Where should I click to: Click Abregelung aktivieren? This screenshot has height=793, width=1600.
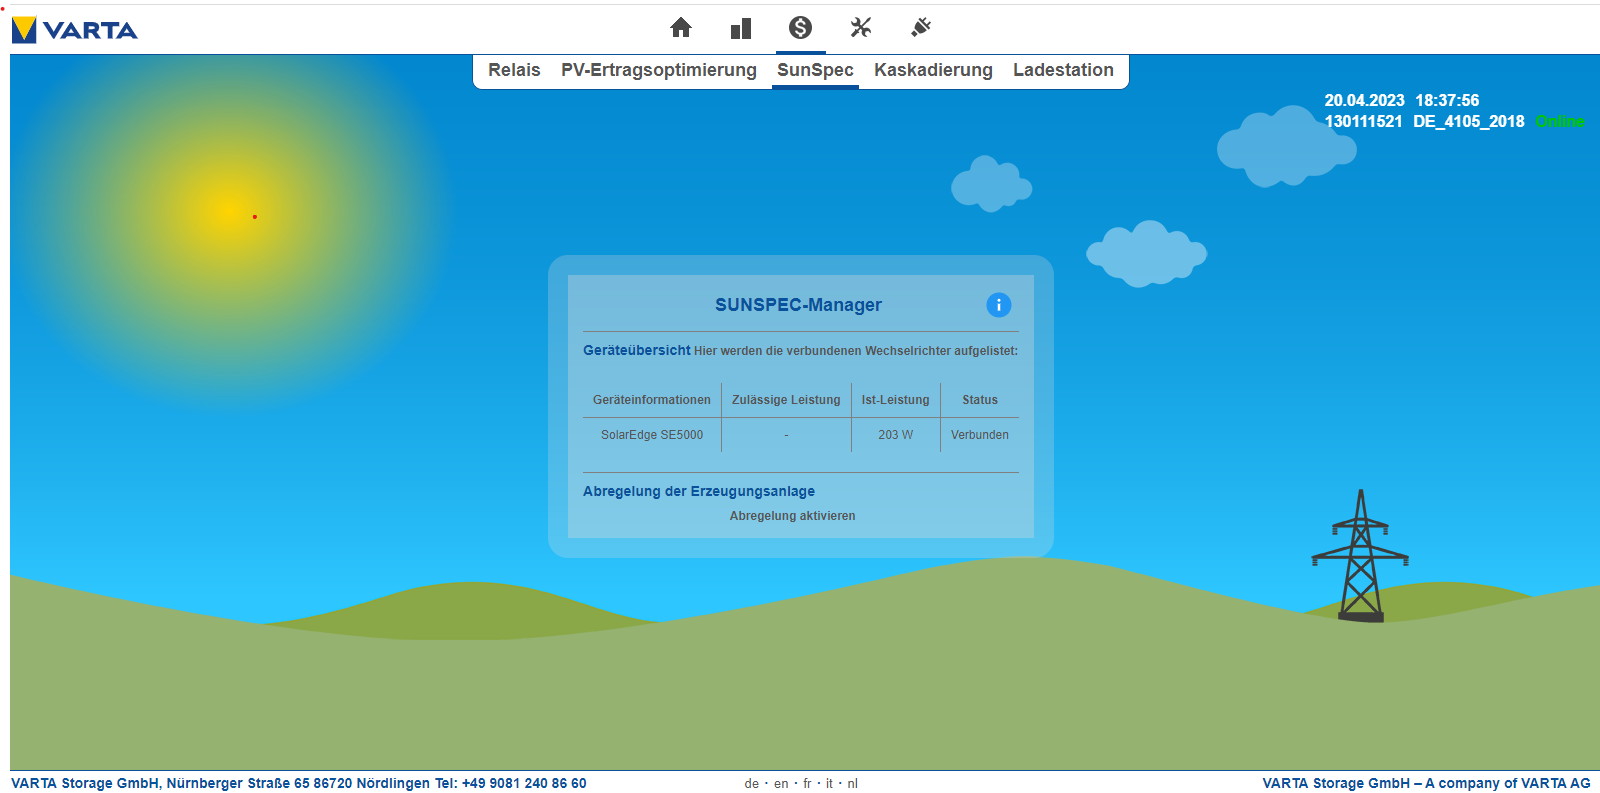coord(792,516)
